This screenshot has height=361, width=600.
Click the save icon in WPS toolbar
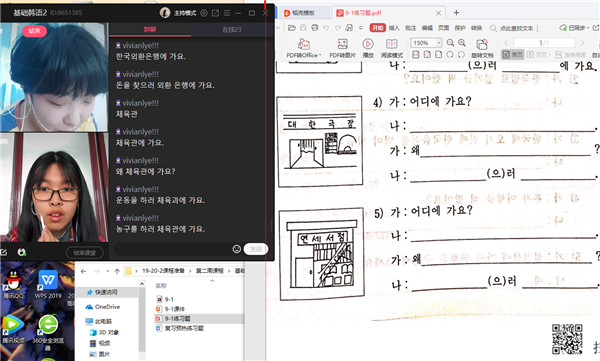tap(303, 28)
